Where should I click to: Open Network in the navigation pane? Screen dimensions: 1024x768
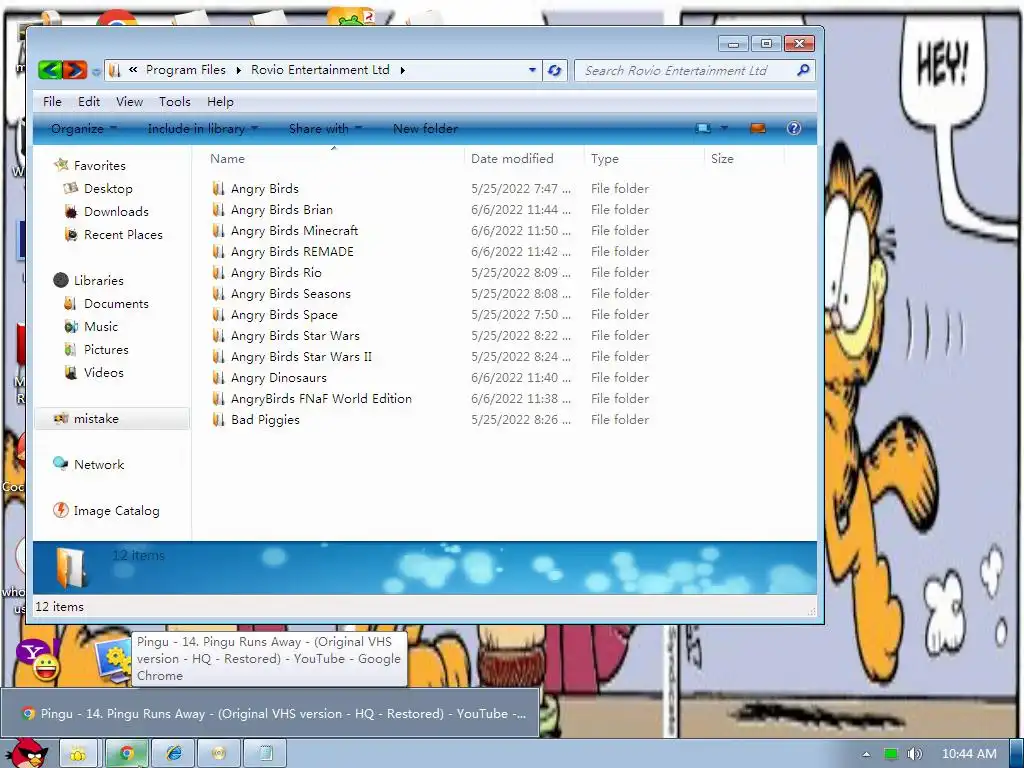[99, 464]
